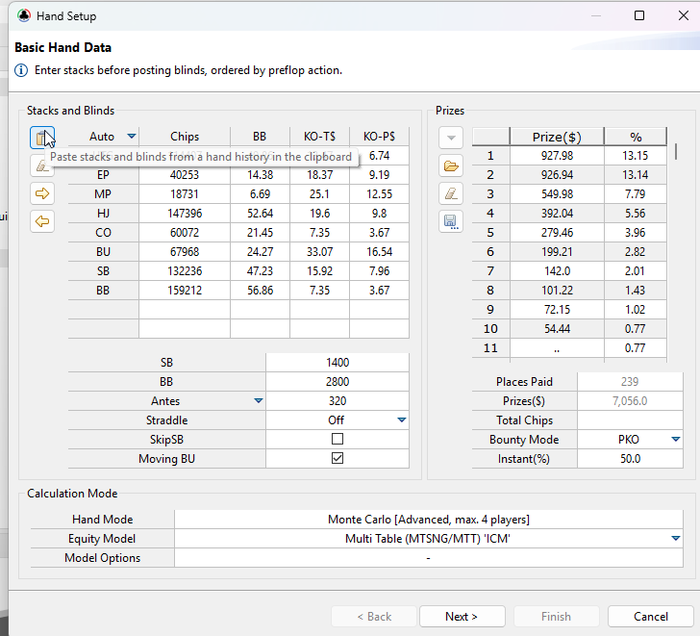Paste stacks from clipboard hand history
This screenshot has height=636, width=700.
[x=42, y=138]
